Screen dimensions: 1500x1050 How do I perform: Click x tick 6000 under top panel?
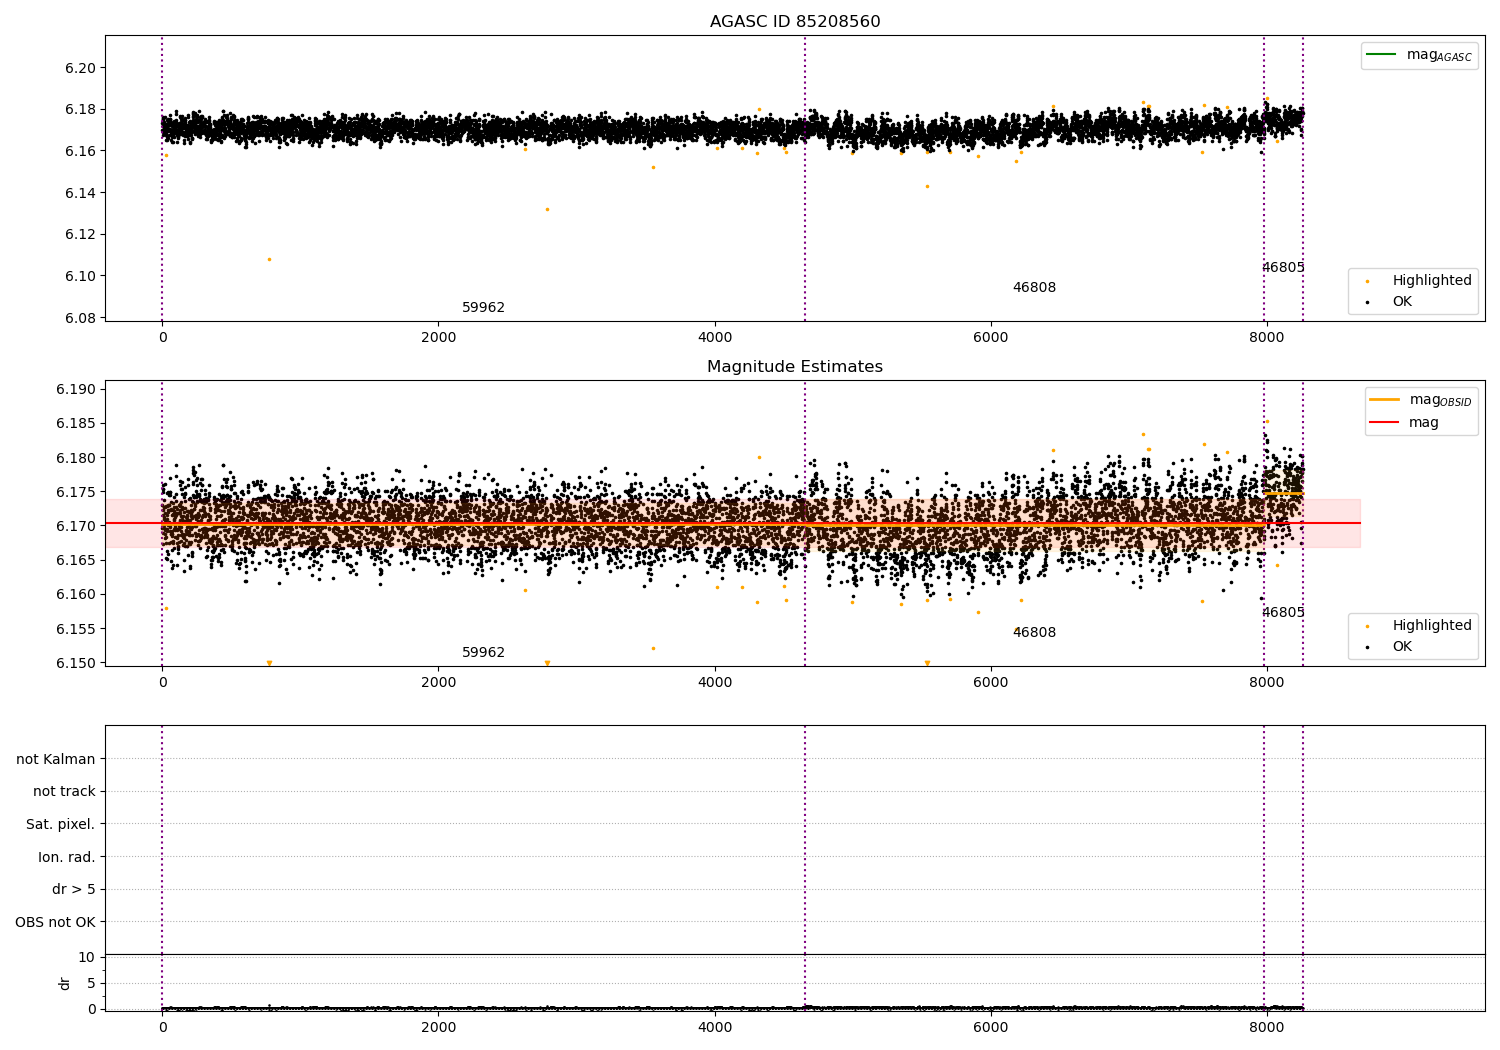(990, 338)
